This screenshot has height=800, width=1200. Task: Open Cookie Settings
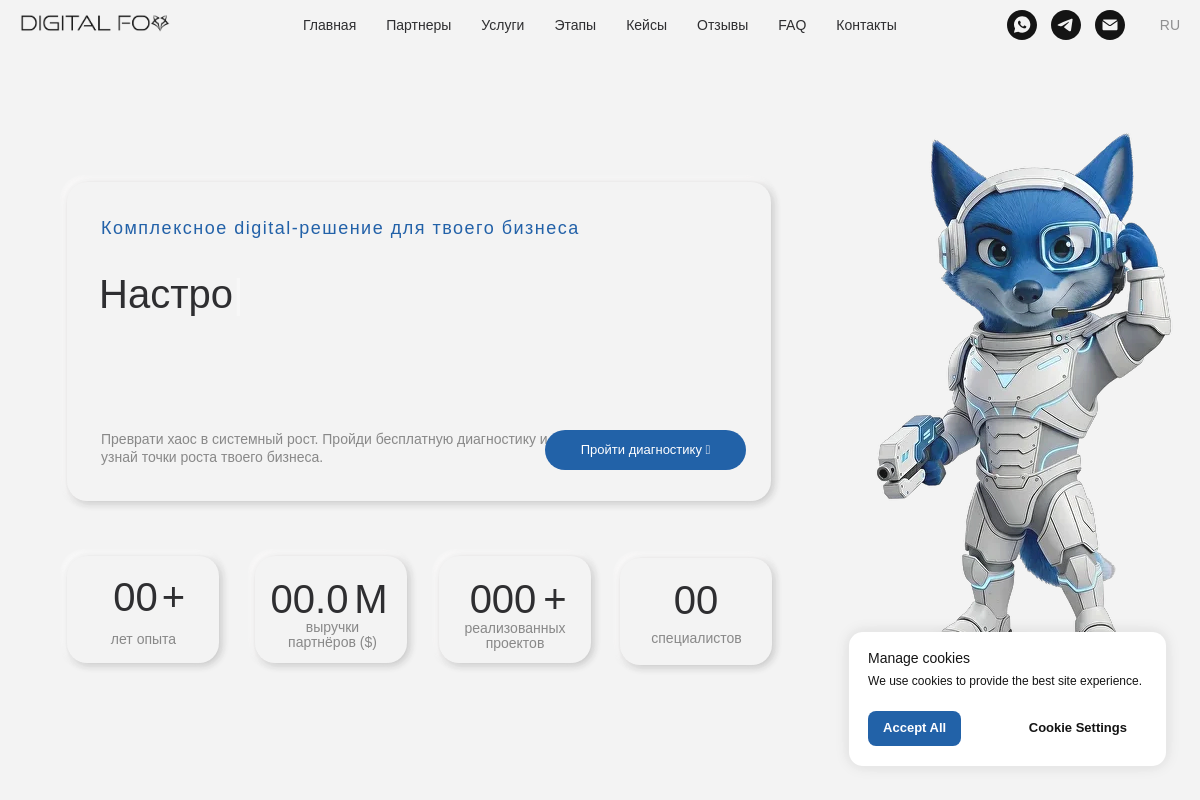(1077, 728)
